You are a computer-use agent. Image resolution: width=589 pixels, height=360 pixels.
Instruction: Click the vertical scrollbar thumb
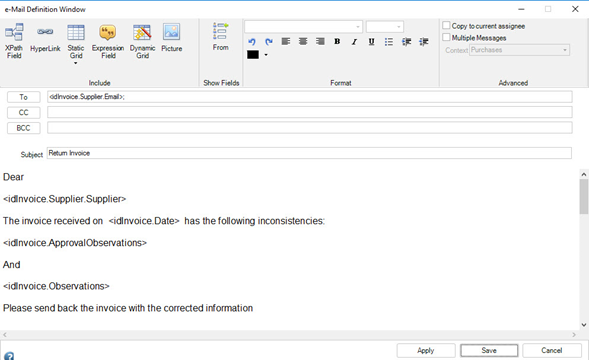pos(583,196)
